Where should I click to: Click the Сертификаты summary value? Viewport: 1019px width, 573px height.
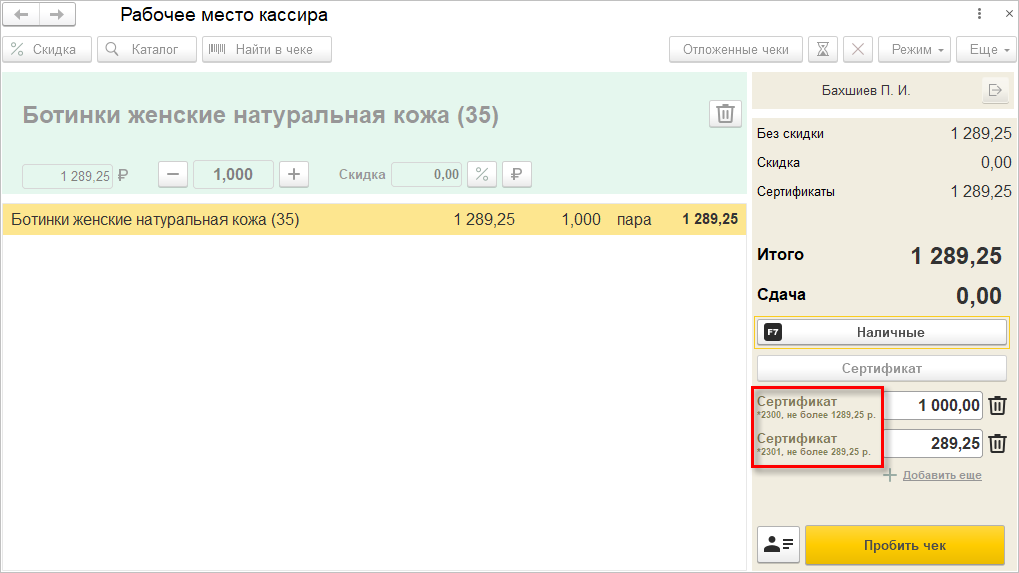coord(981,192)
